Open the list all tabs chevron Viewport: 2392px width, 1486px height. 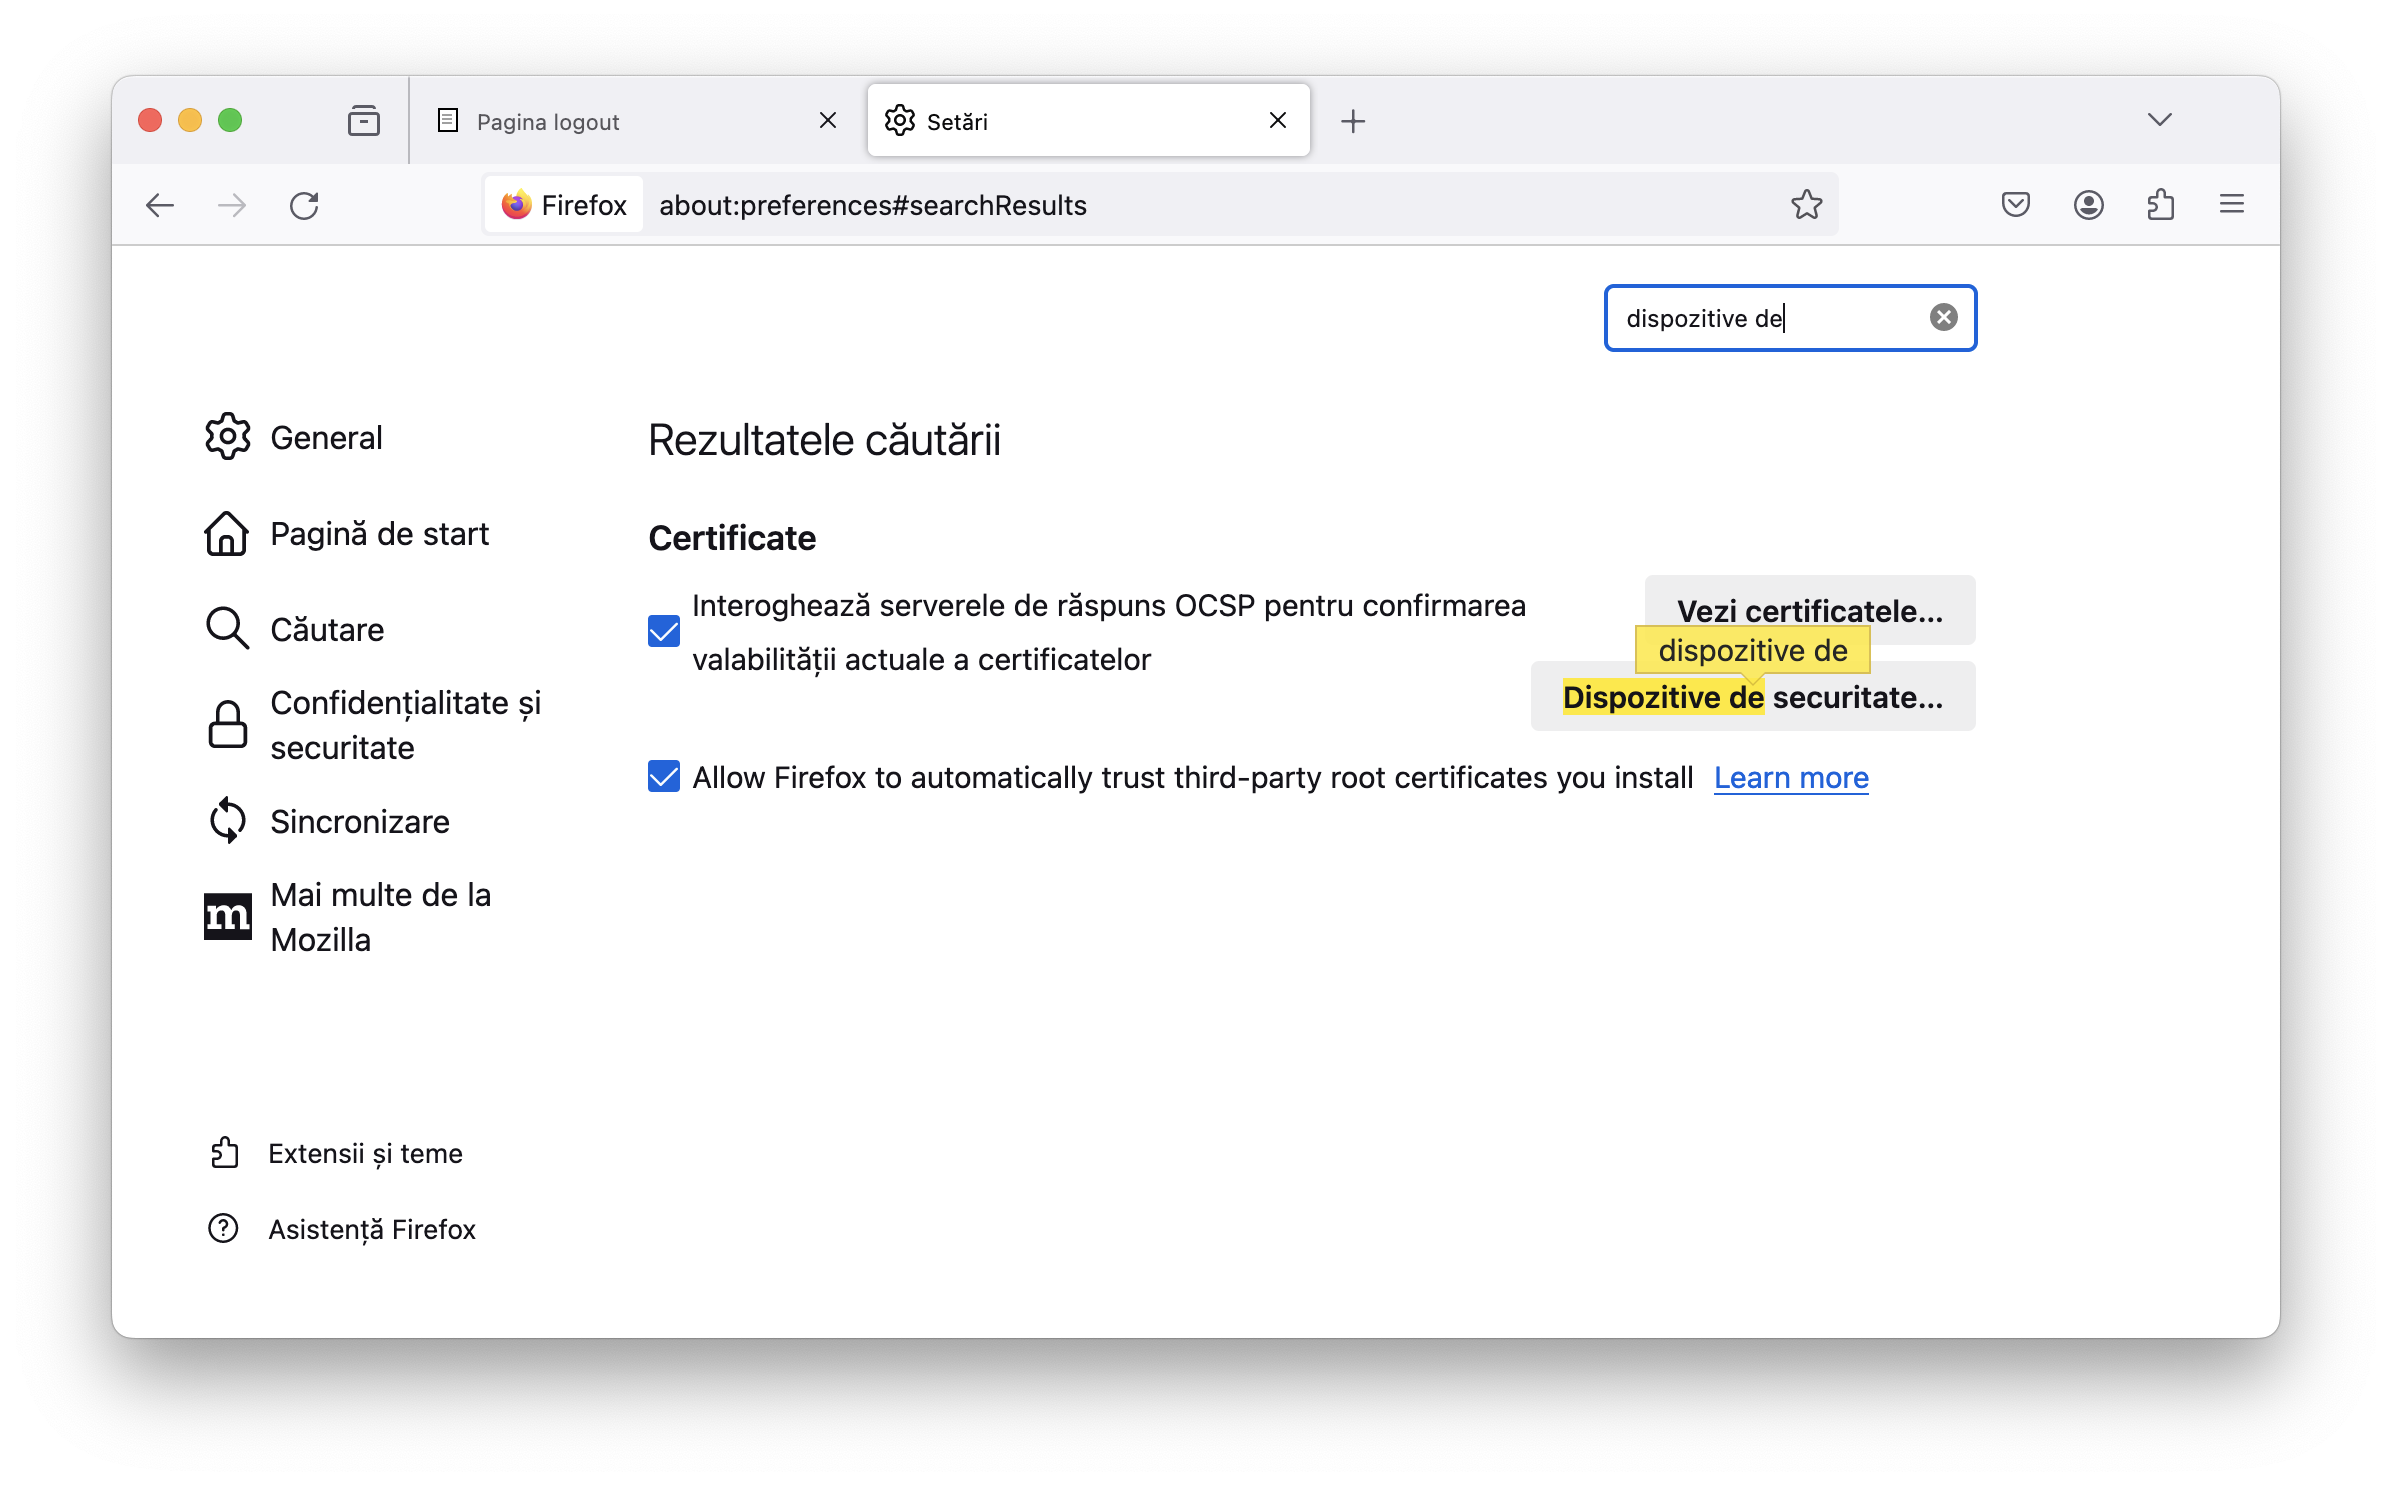click(2159, 119)
